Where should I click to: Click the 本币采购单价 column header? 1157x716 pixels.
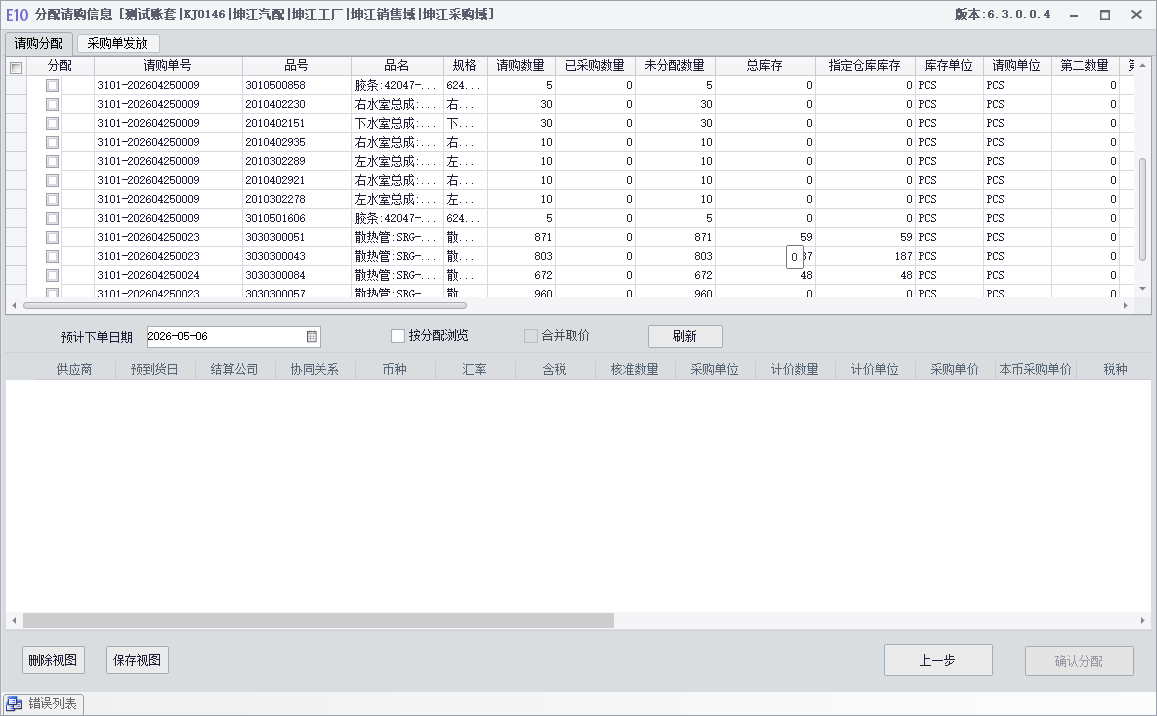click(1035, 369)
